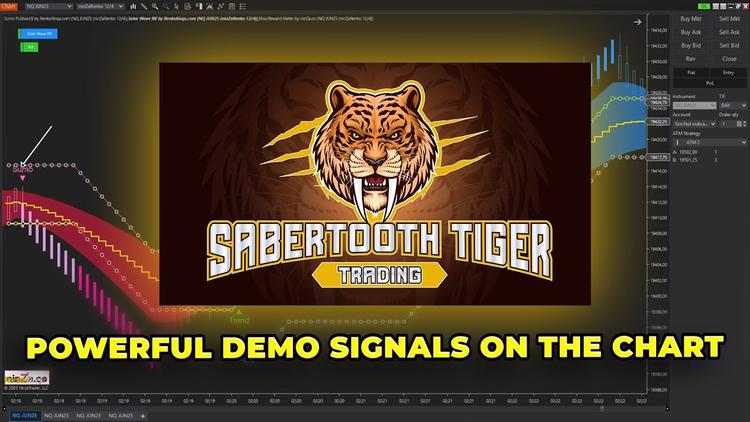Click the Sell Bid button
The width and height of the screenshot is (750, 422).
pos(729,45)
